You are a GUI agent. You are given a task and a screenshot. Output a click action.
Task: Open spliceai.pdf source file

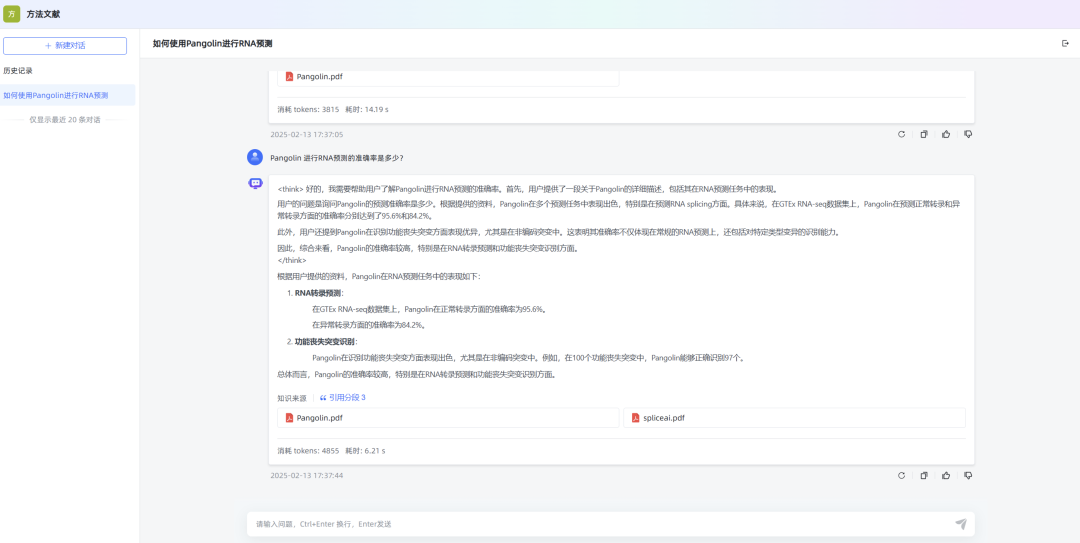coord(794,418)
